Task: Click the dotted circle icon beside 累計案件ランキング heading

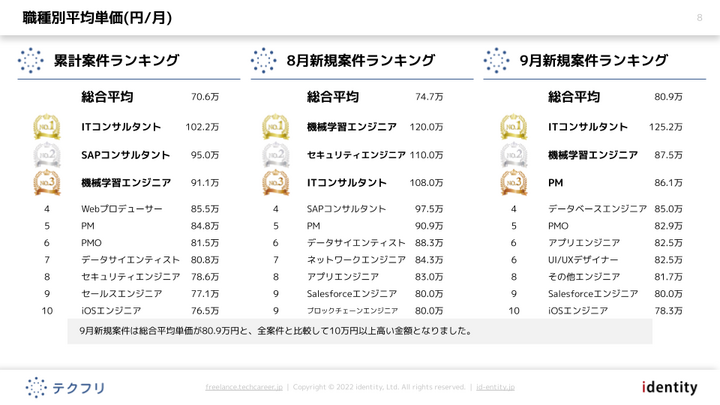Action: coord(31,61)
